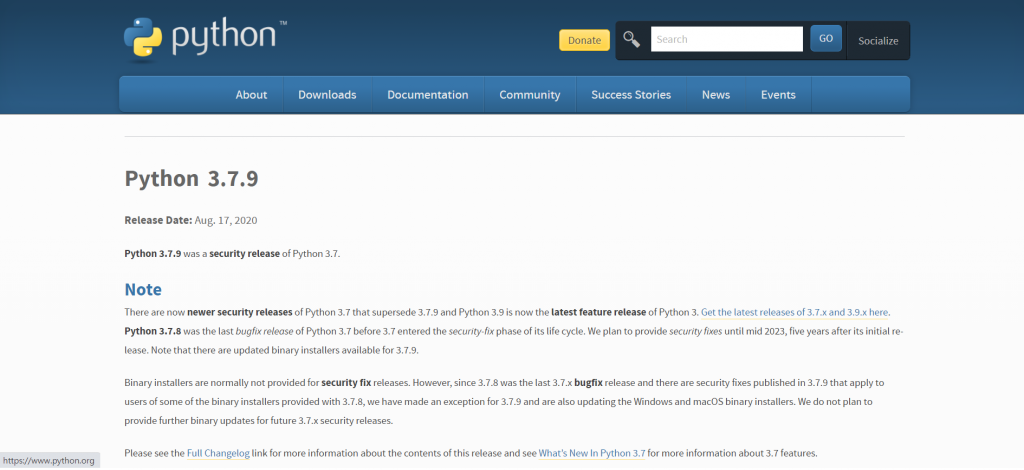Click the bold 'Python 3.7.8' text
Screen dimensions: 1024x470
[x=153, y=331]
